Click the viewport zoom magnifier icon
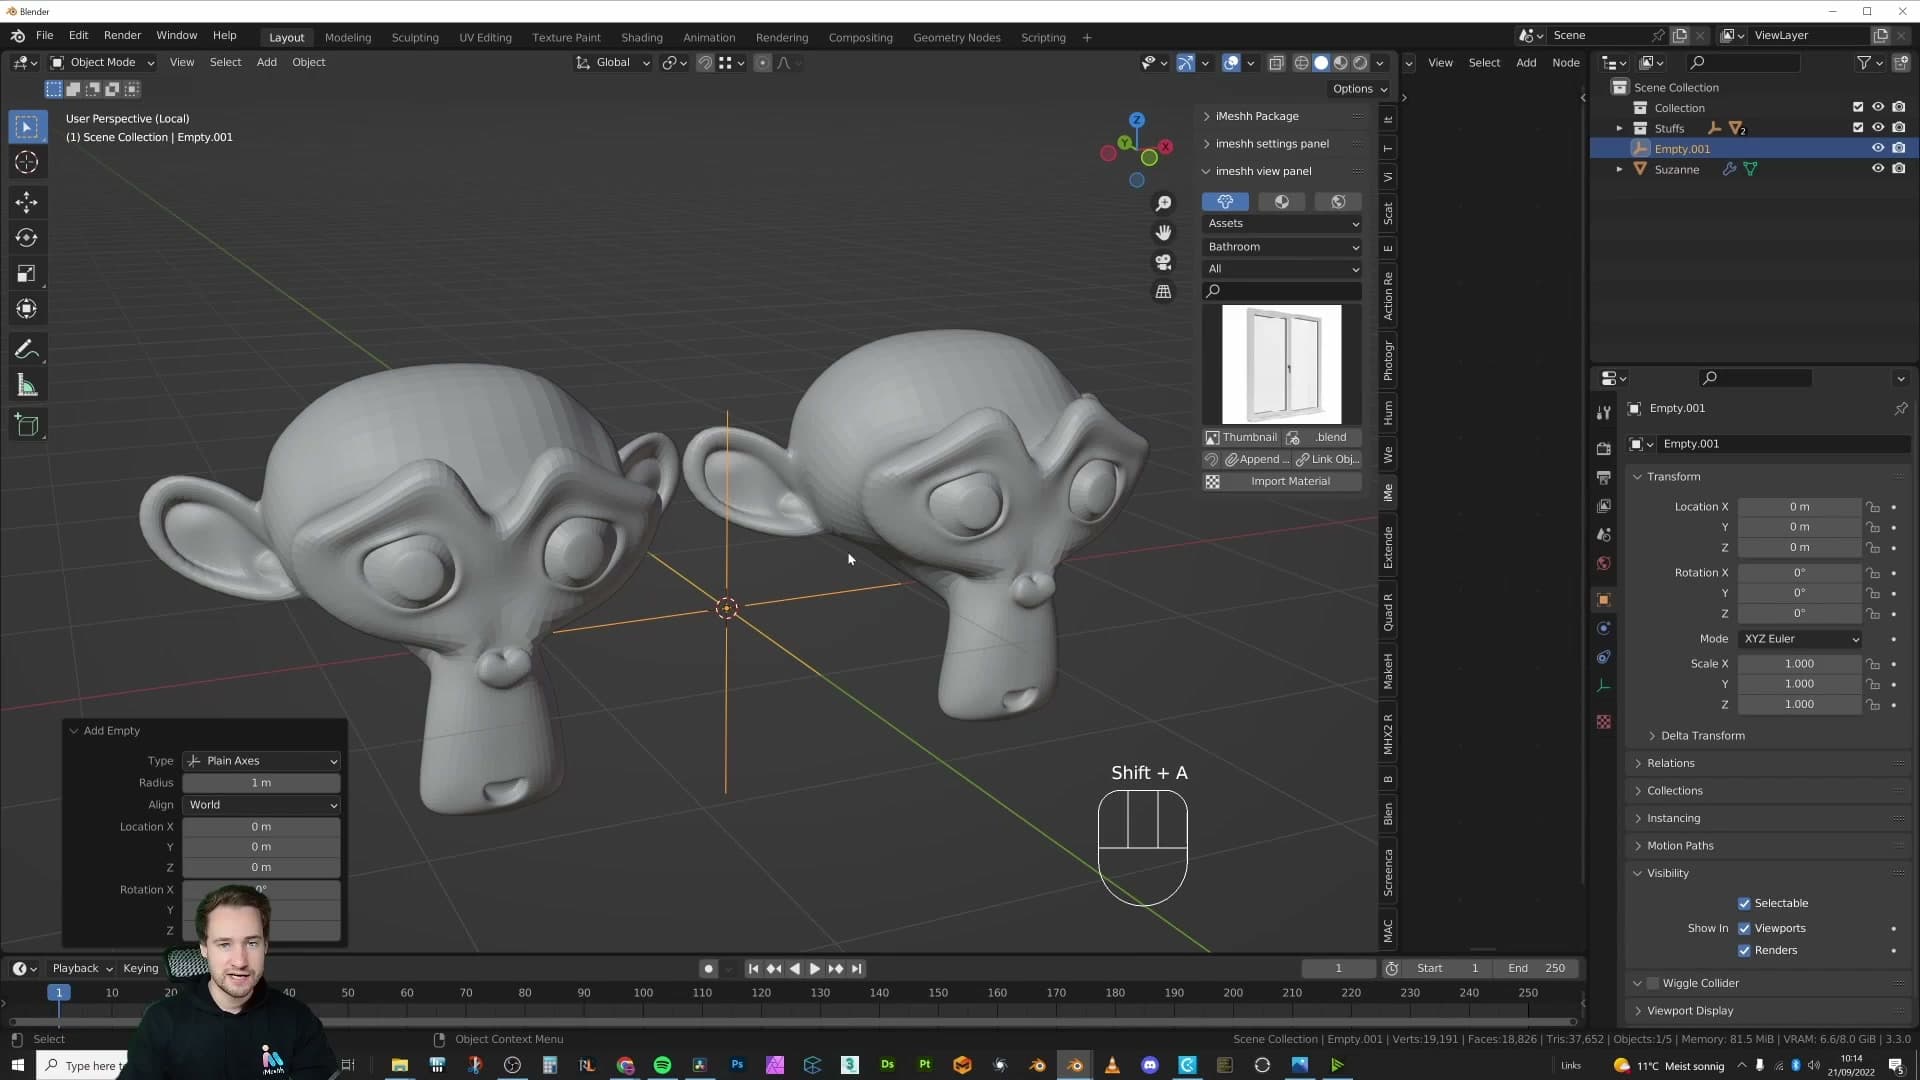 click(1163, 204)
